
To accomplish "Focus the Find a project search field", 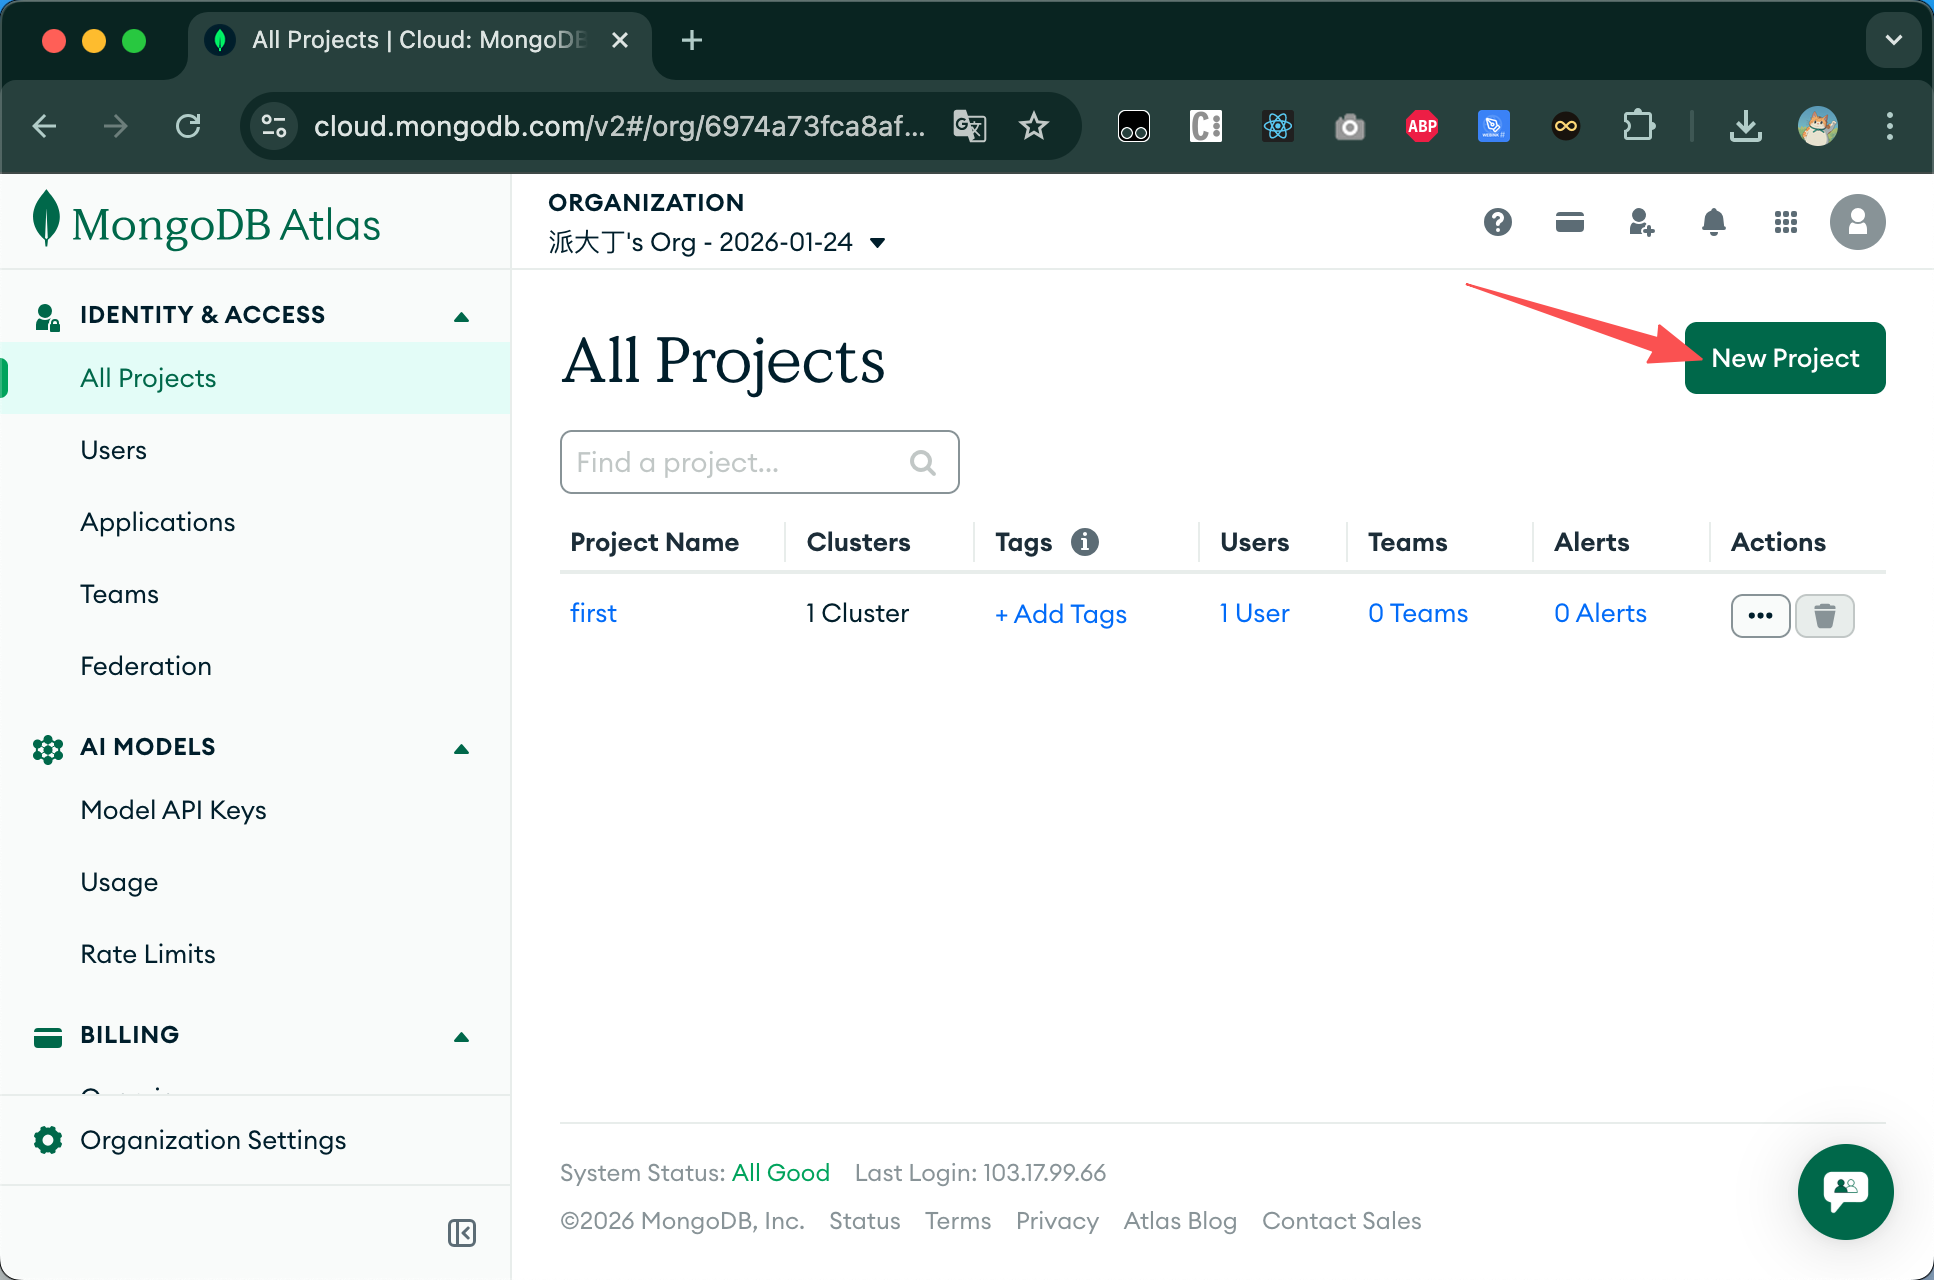I will click(x=740, y=462).
